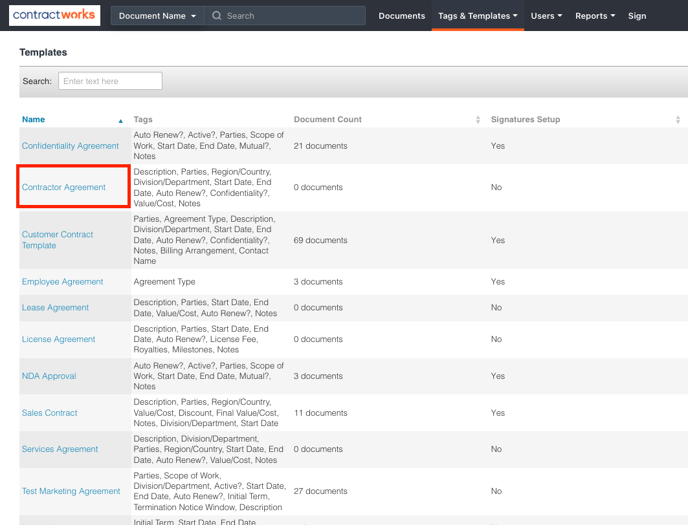The image size is (688, 525).
Task: Open the Sign menu item
Action: coord(637,16)
